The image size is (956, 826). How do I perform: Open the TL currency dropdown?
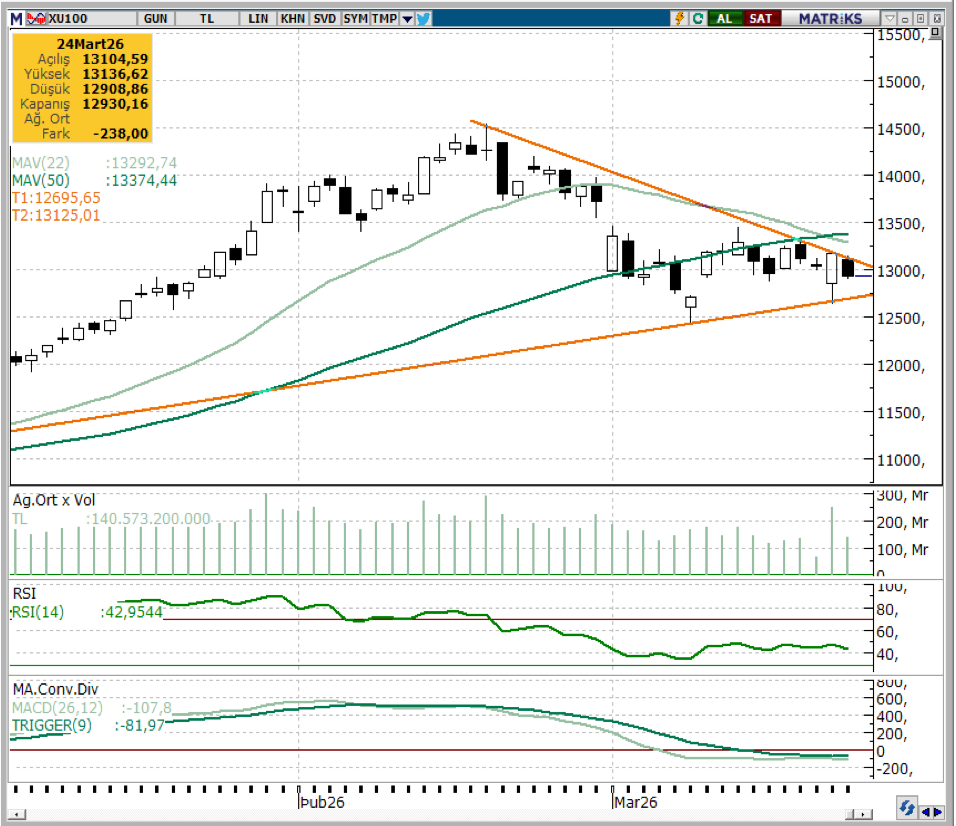(207, 18)
